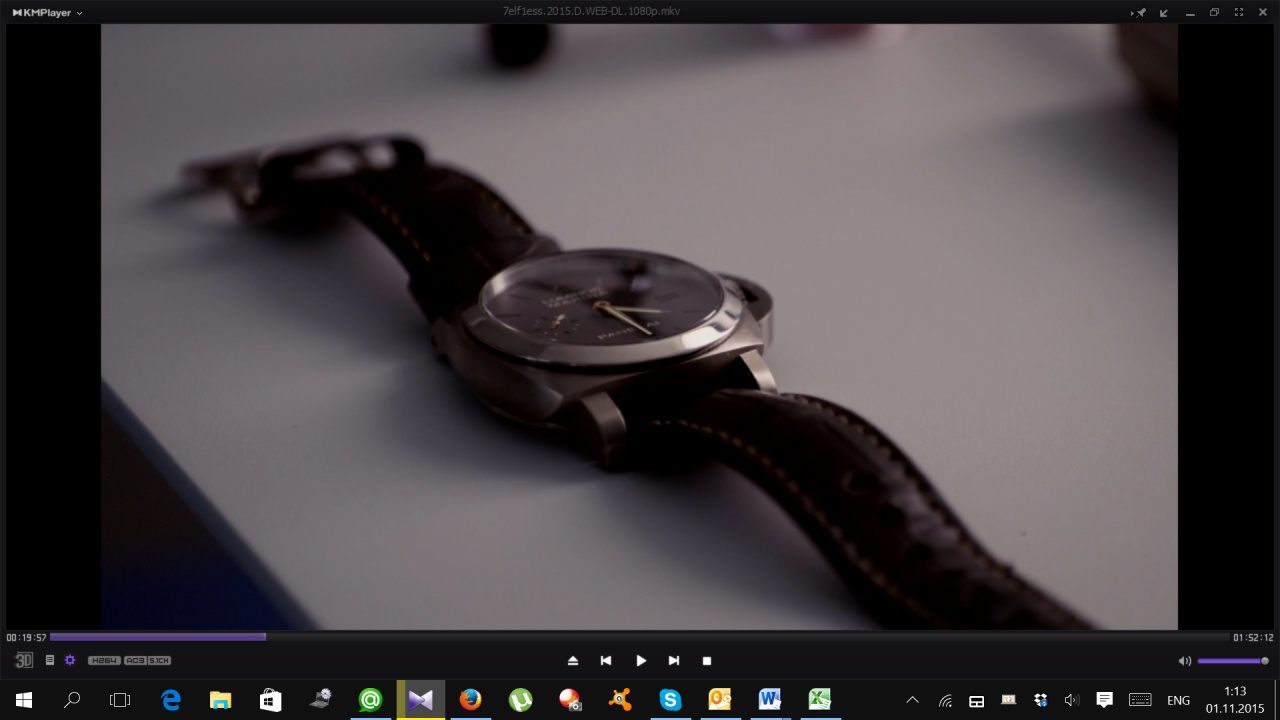Mute the player volume speaker icon
The image size is (1280, 720).
tap(1184, 661)
